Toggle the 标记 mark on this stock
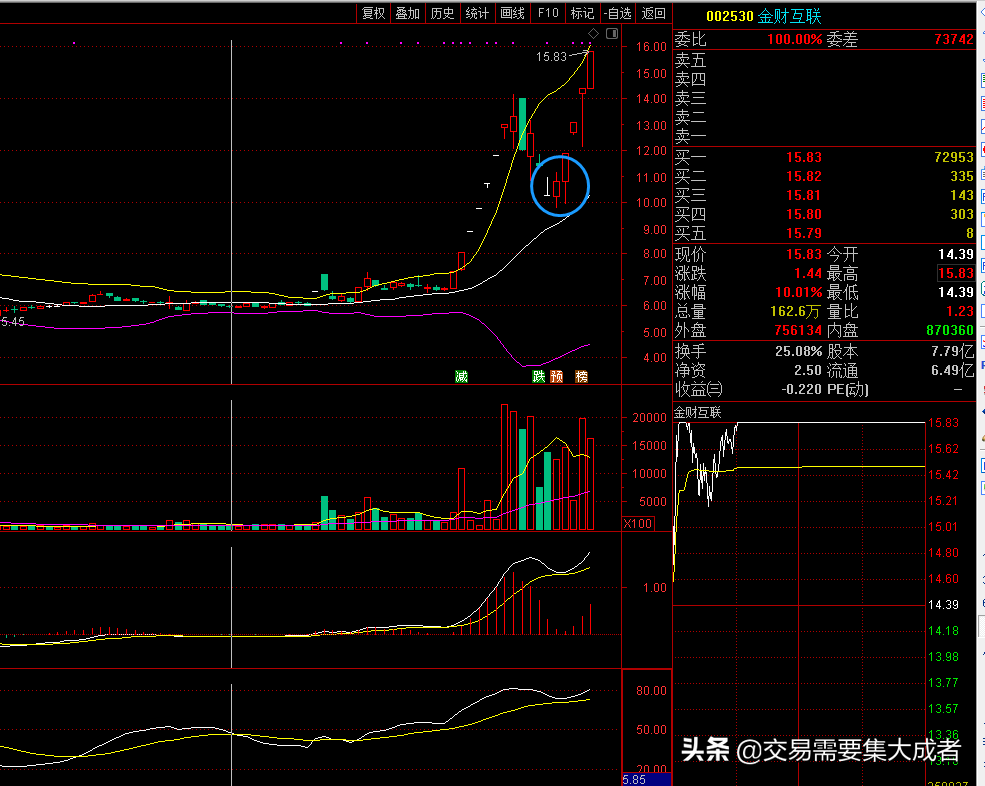This screenshot has height=786, width=985. click(582, 13)
